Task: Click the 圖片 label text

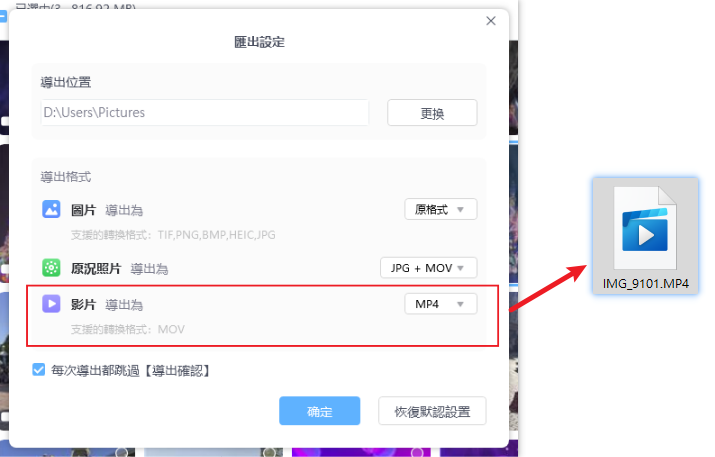Action: 83,210
